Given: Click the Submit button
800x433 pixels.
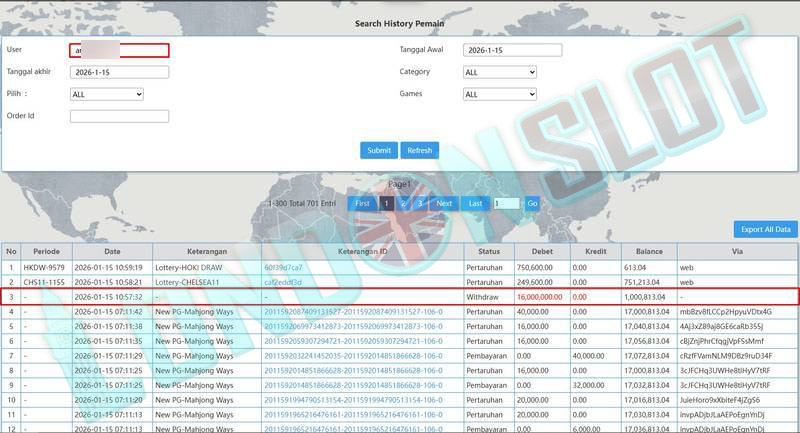Looking at the screenshot, I should [x=379, y=150].
